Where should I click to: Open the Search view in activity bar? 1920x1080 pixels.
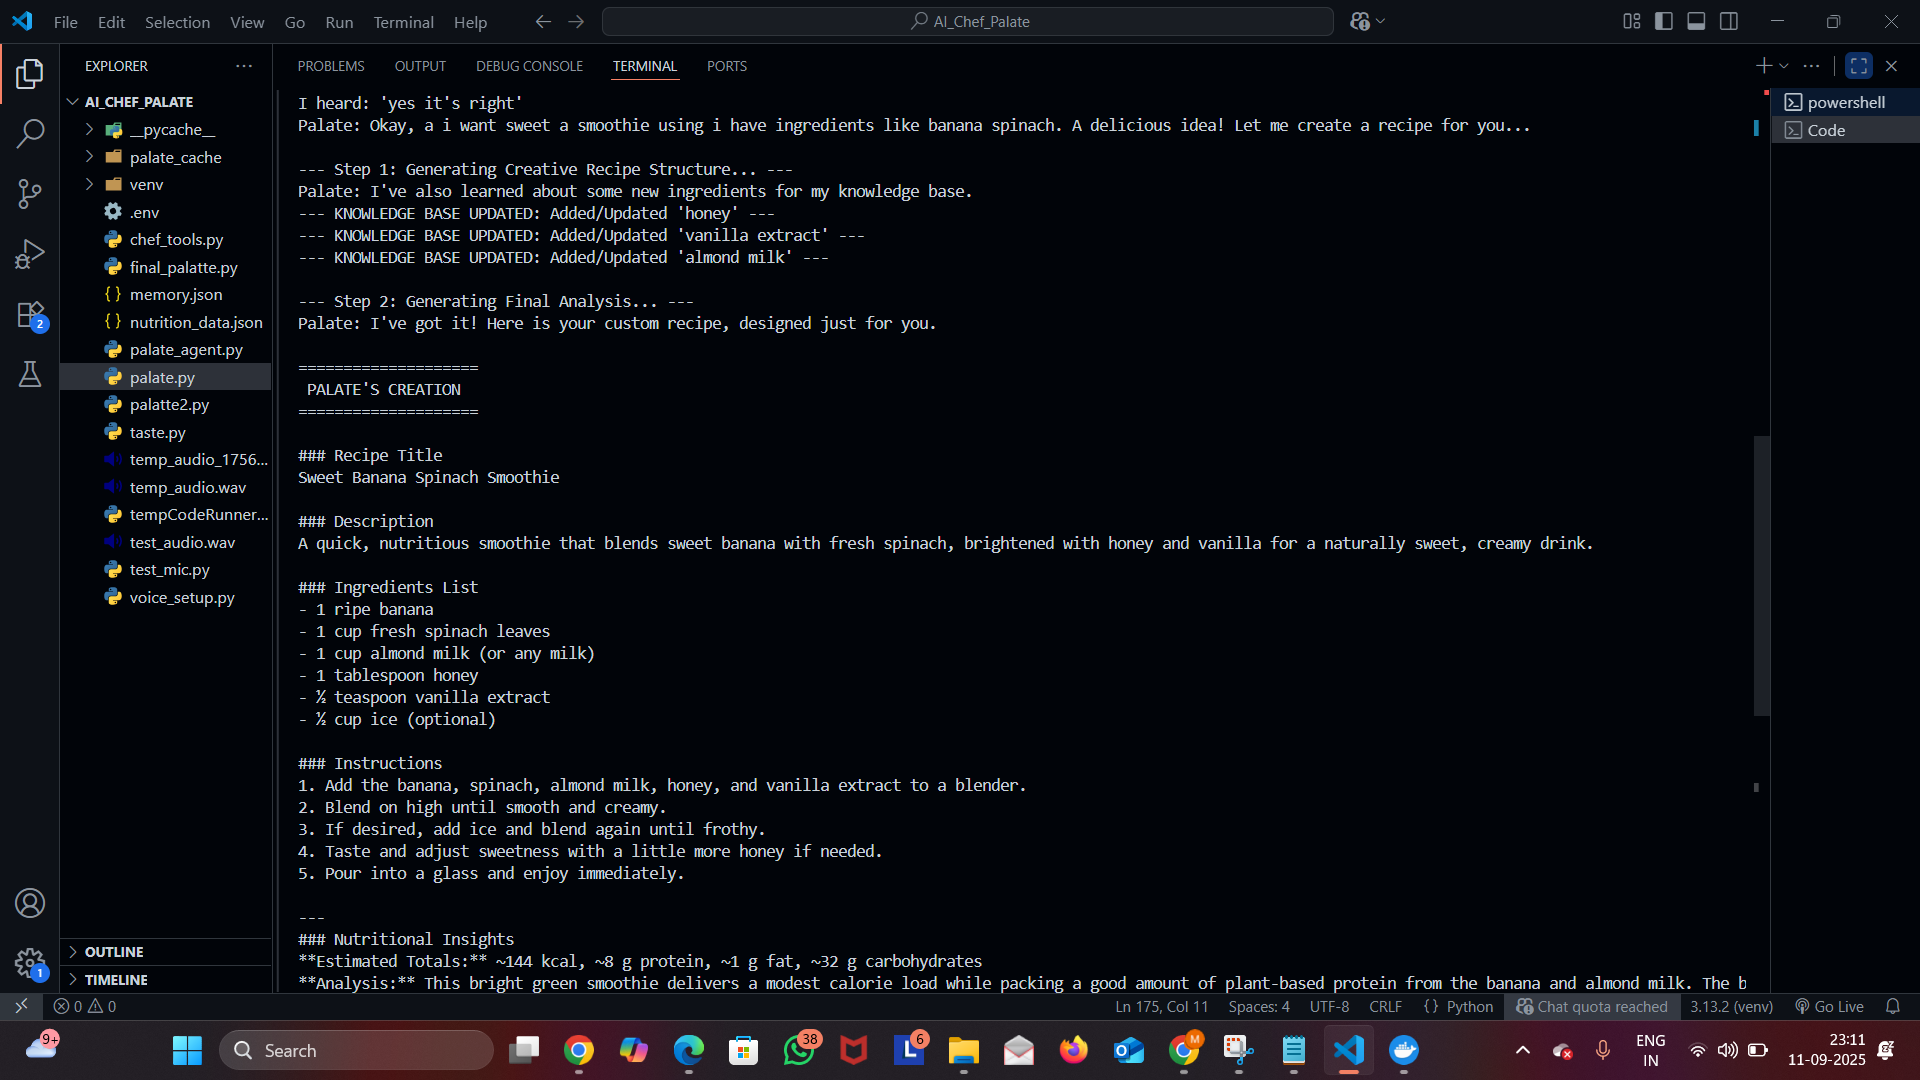coord(30,133)
